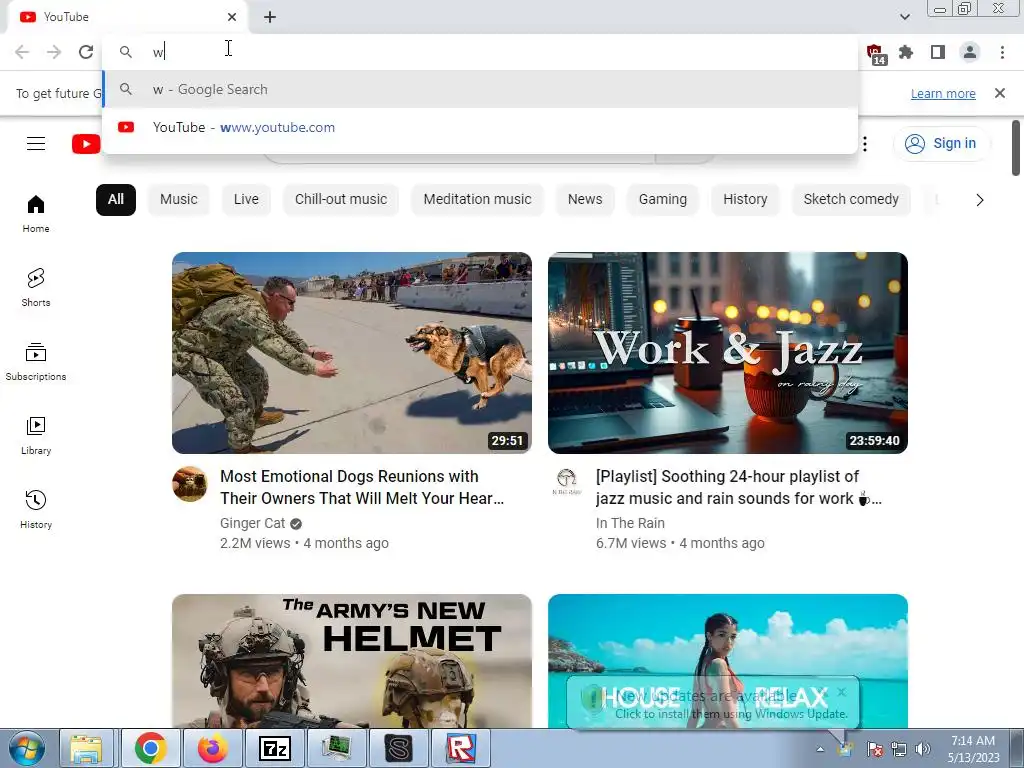
Task: Open the Soothing 24-hour playlist title
Action: click(x=739, y=487)
